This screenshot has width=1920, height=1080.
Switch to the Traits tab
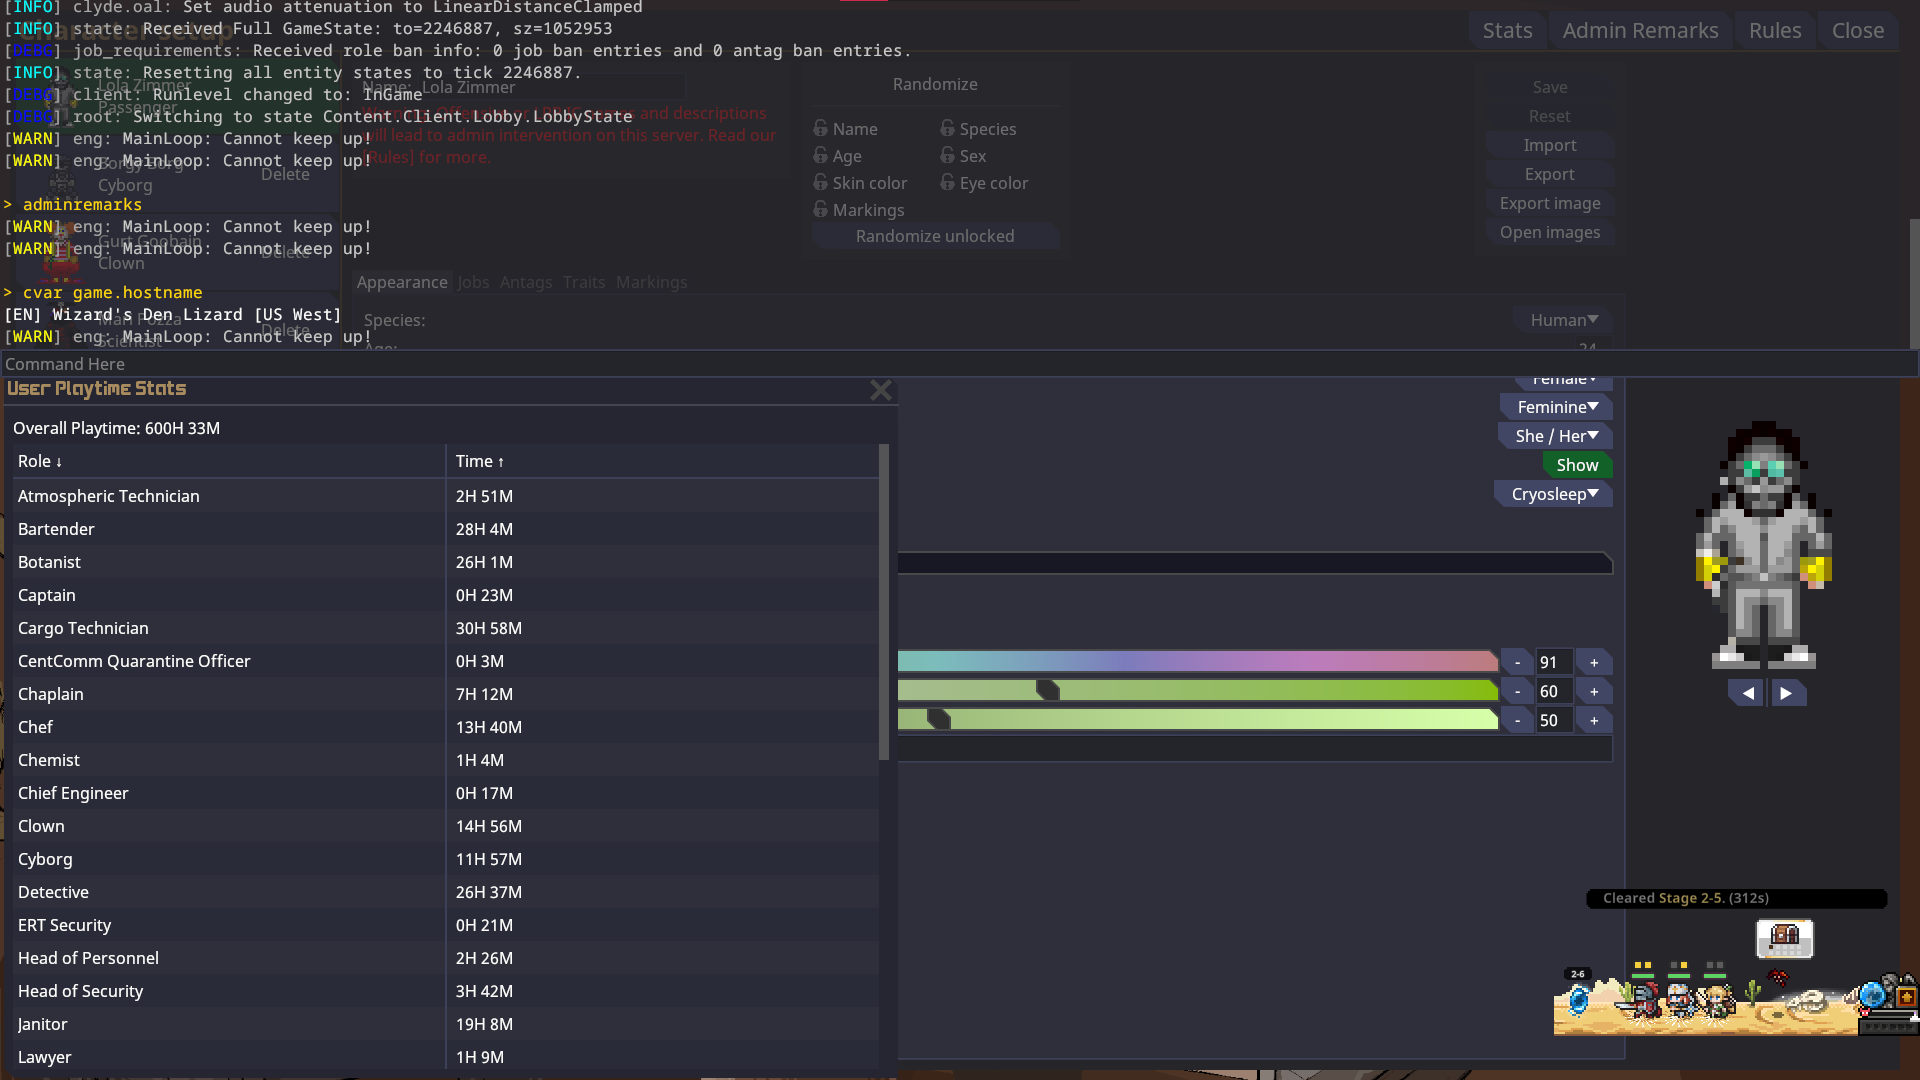coord(584,283)
